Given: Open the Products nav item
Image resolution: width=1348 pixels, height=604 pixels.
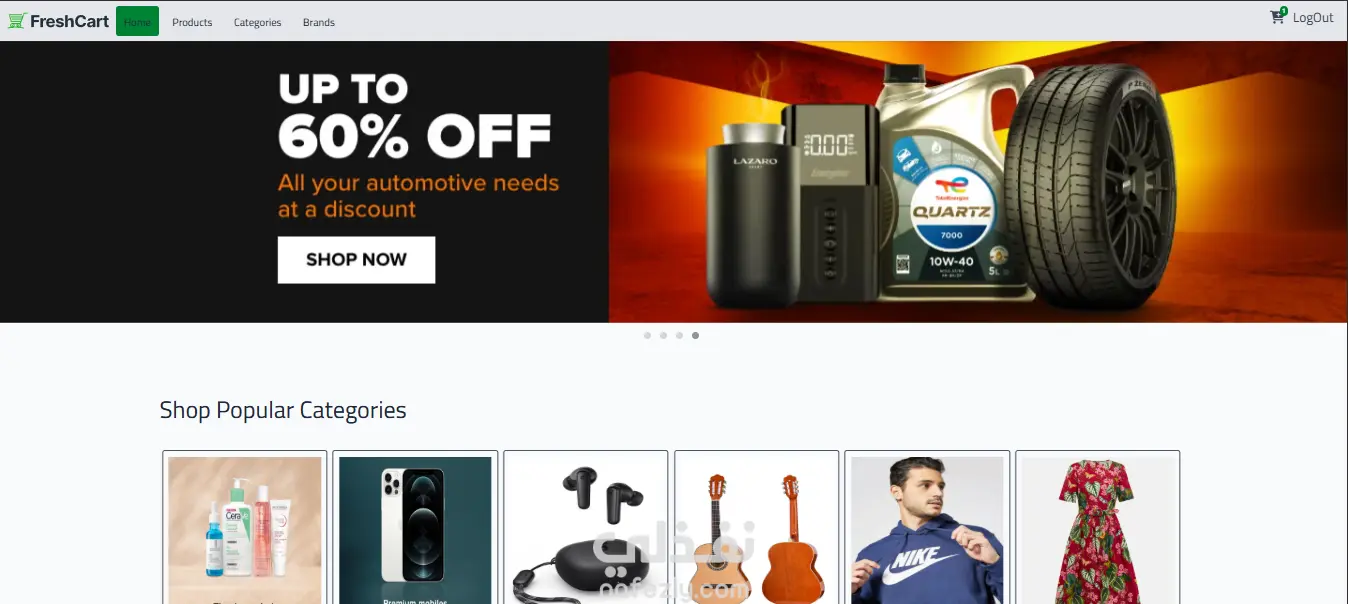Looking at the screenshot, I should coord(192,22).
